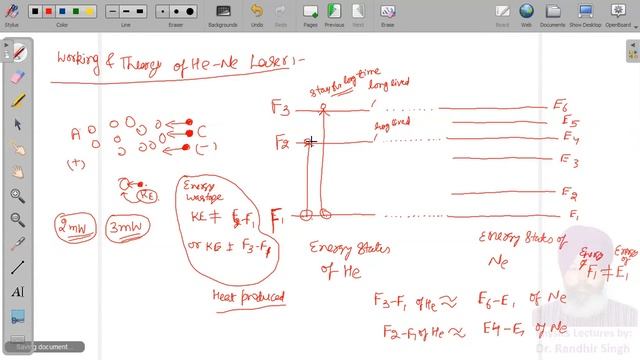
Task: Add a new page with Pages
Action: click(310, 15)
